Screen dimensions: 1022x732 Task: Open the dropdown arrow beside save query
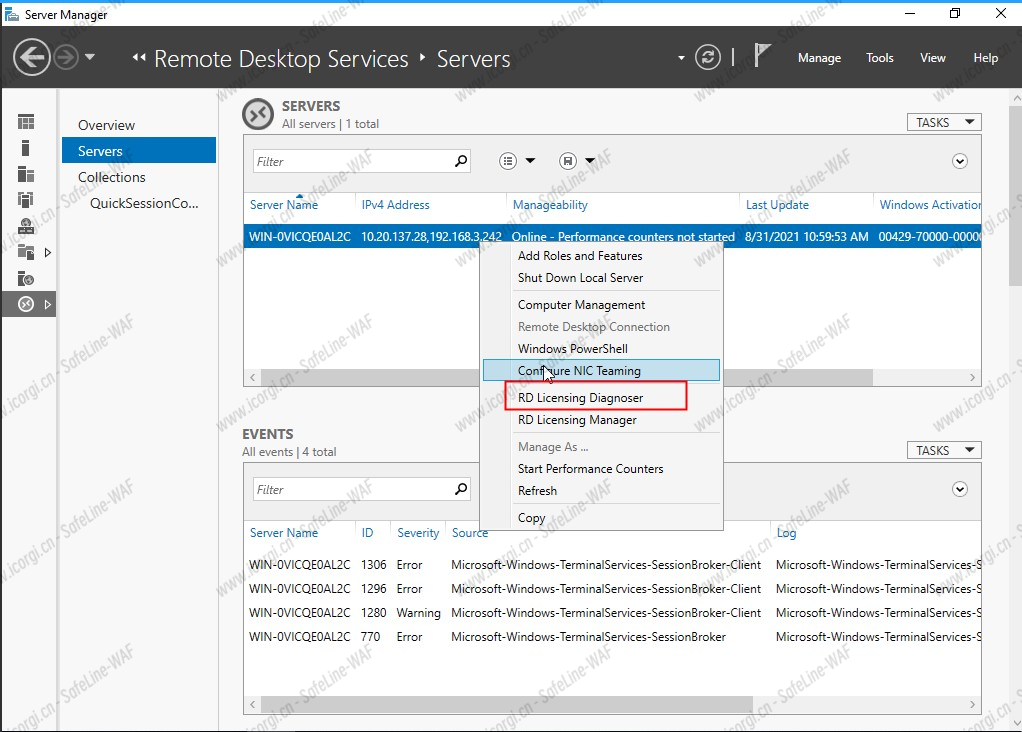click(590, 161)
